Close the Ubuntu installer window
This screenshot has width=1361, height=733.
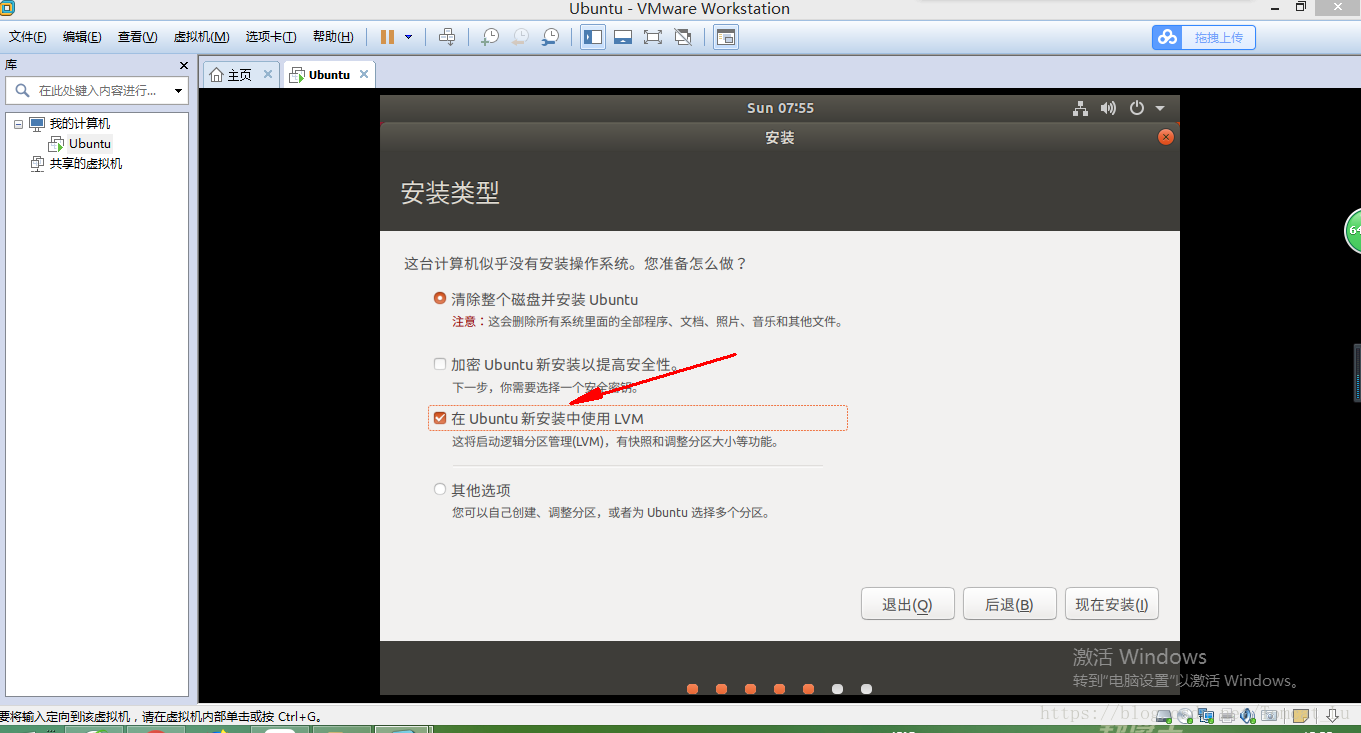pyautogui.click(x=1164, y=137)
